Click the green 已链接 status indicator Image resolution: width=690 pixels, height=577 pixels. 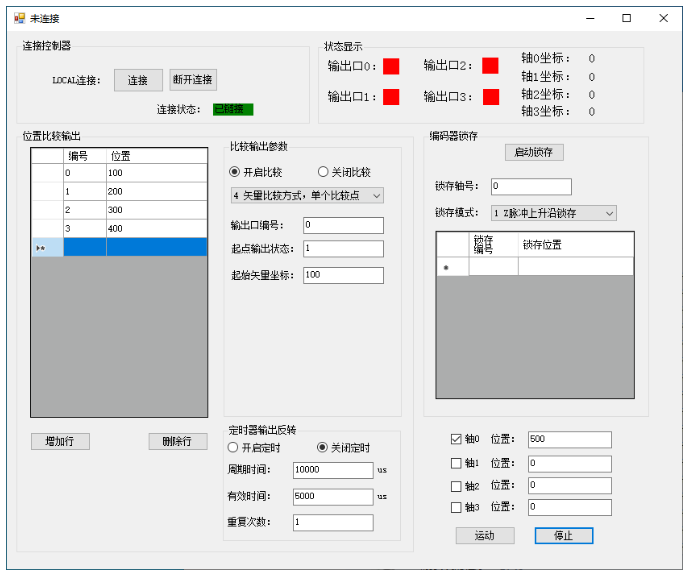233,109
